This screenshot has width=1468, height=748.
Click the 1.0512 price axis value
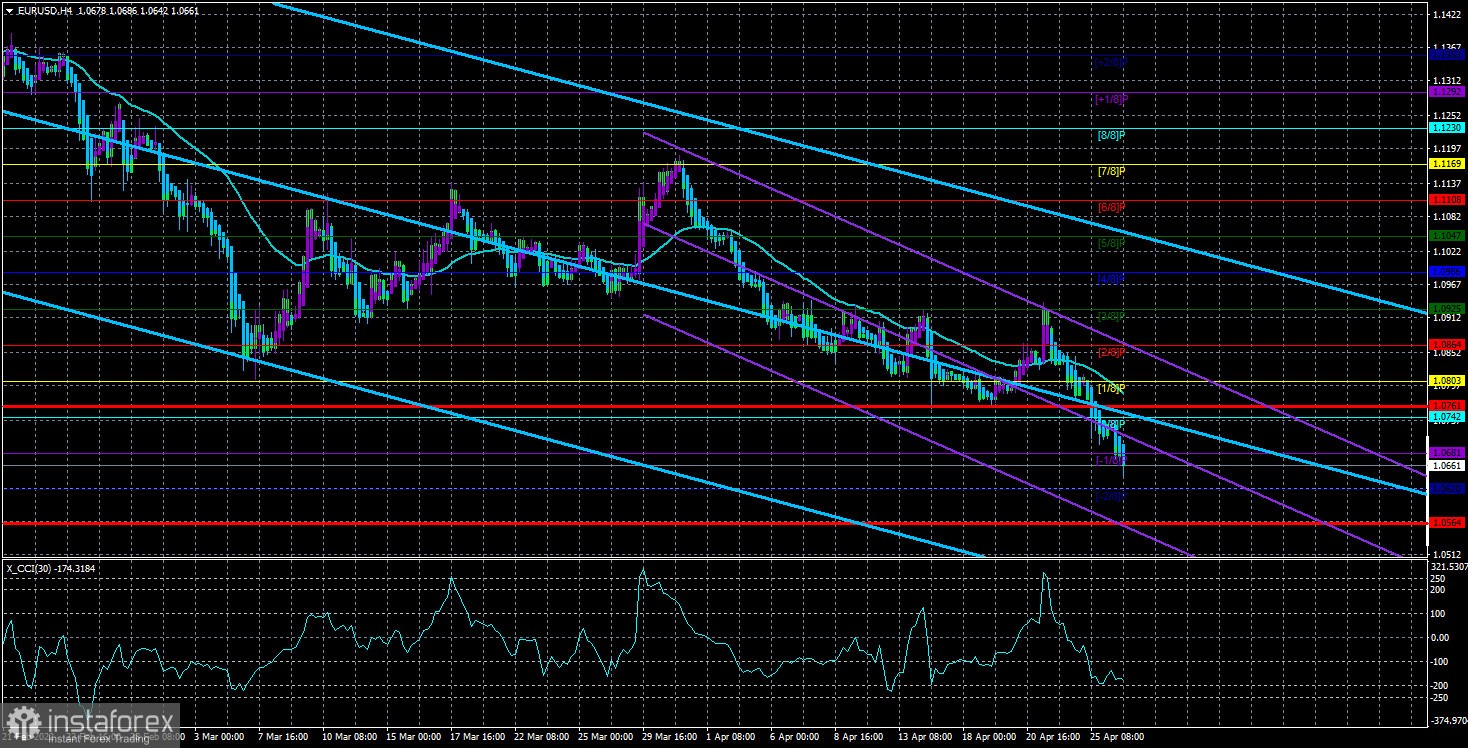click(1446, 554)
